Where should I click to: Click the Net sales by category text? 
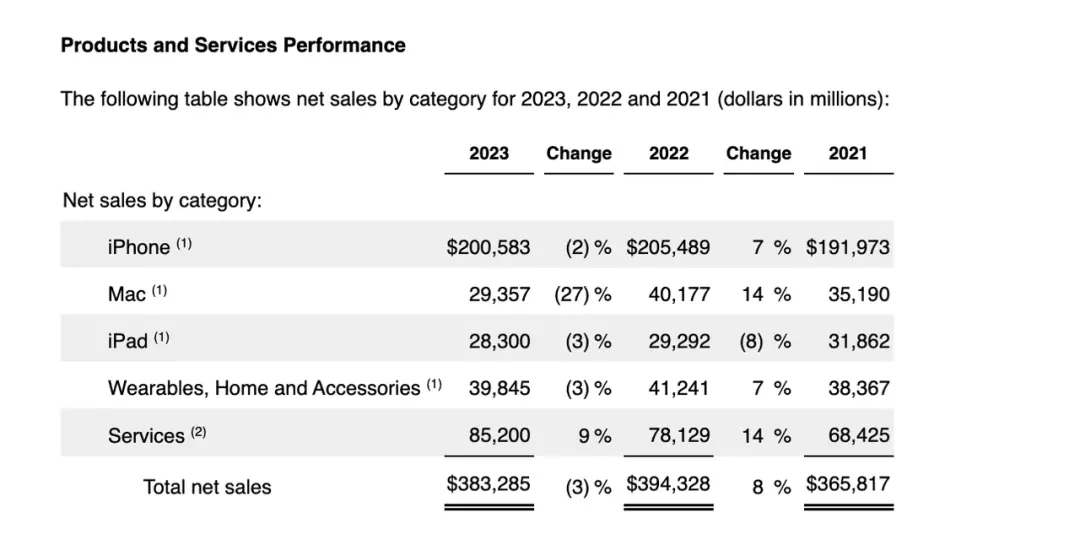click(163, 200)
